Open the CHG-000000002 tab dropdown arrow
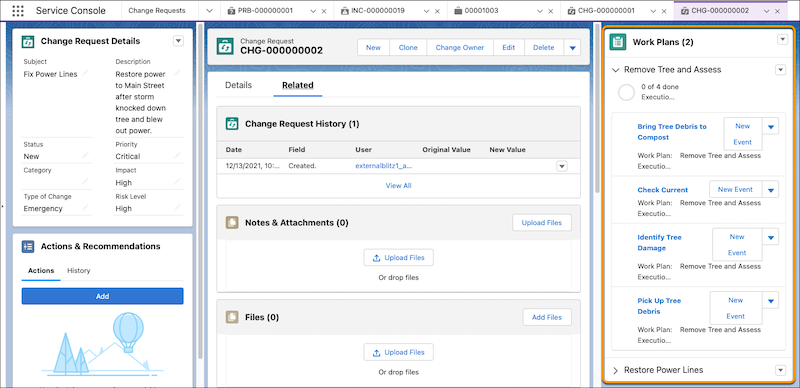The width and height of the screenshot is (800, 388). (x=766, y=11)
